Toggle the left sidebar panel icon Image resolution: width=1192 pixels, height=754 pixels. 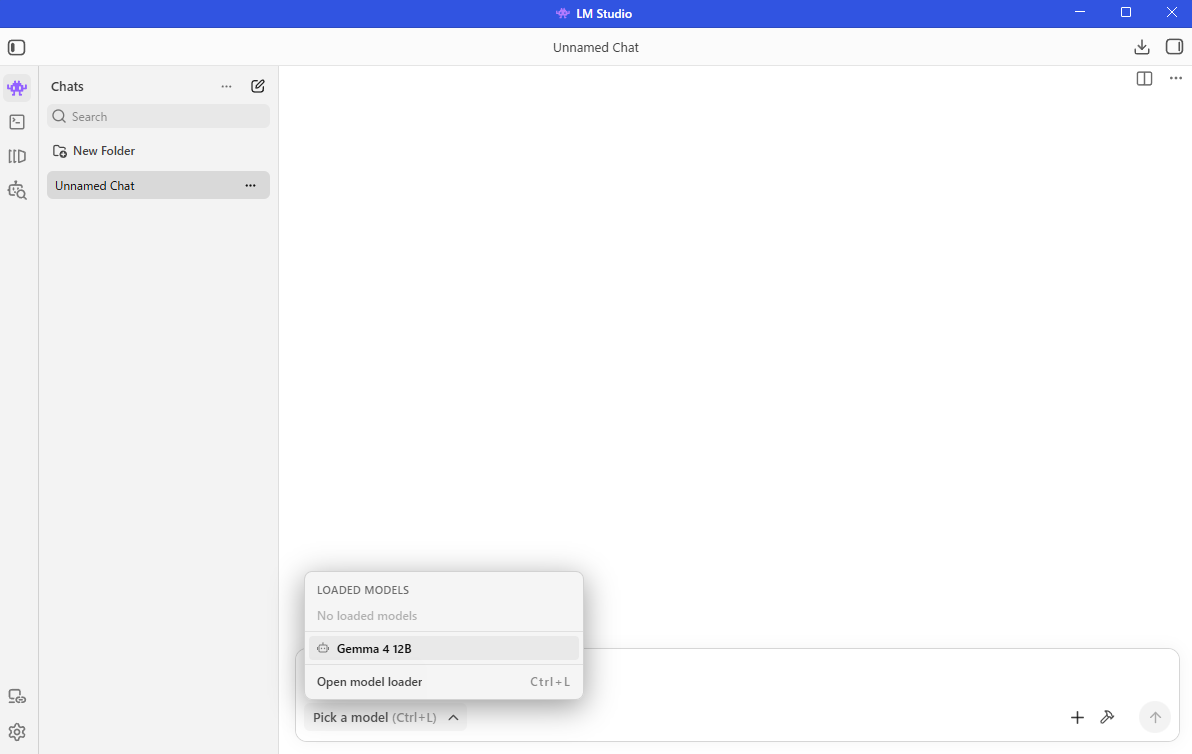17,47
